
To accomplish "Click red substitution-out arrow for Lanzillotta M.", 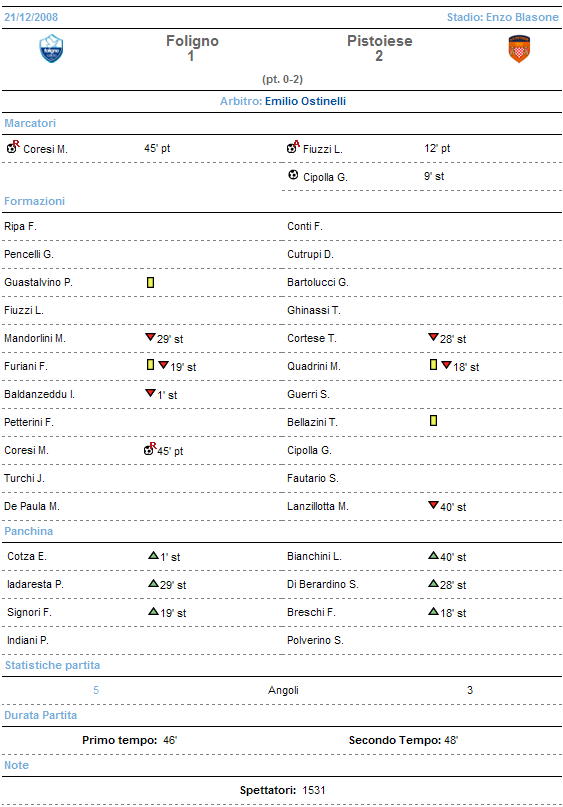I will point(433,505).
